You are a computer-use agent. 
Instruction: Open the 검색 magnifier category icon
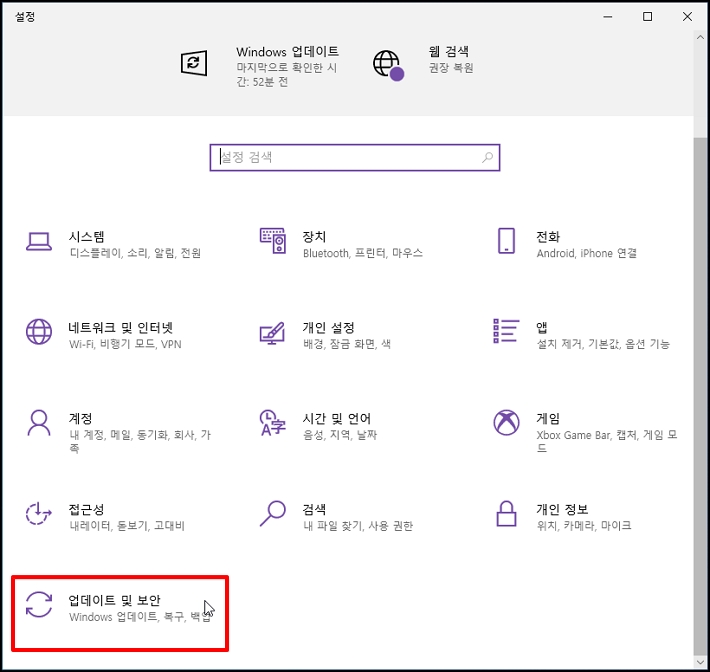[273, 514]
